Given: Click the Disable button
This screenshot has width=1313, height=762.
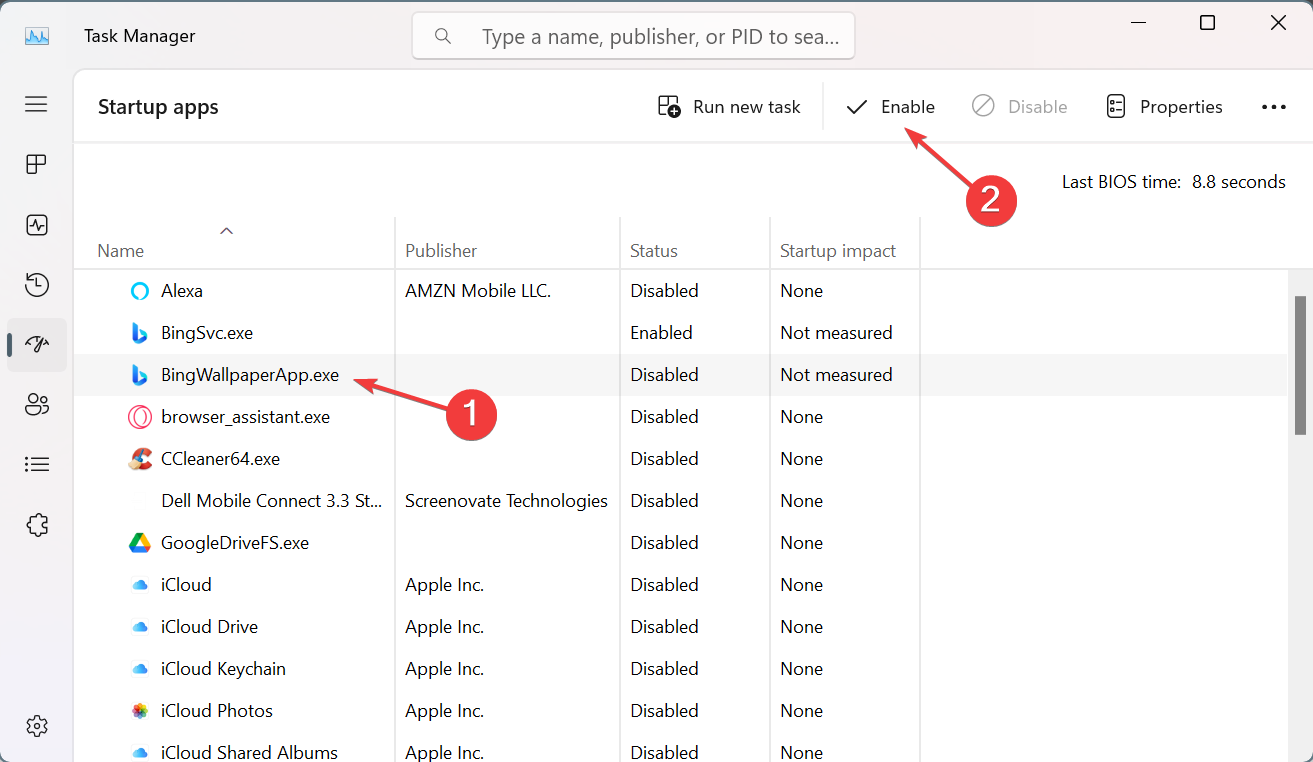Looking at the screenshot, I should pyautogui.click(x=1019, y=107).
